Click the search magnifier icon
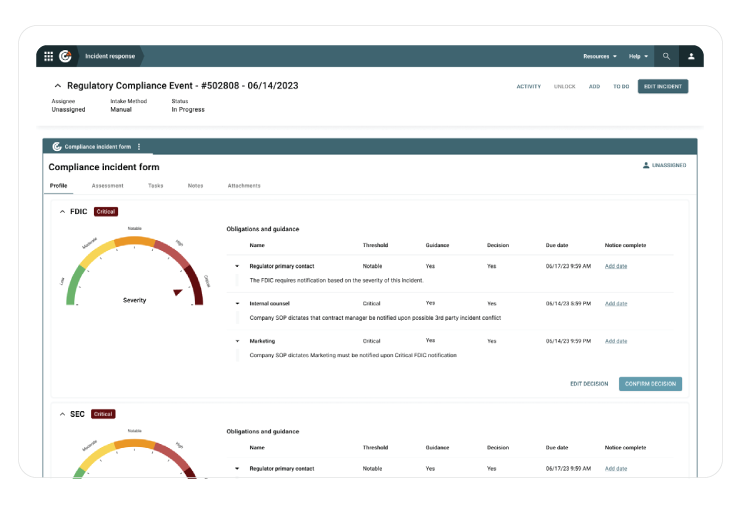 666,56
